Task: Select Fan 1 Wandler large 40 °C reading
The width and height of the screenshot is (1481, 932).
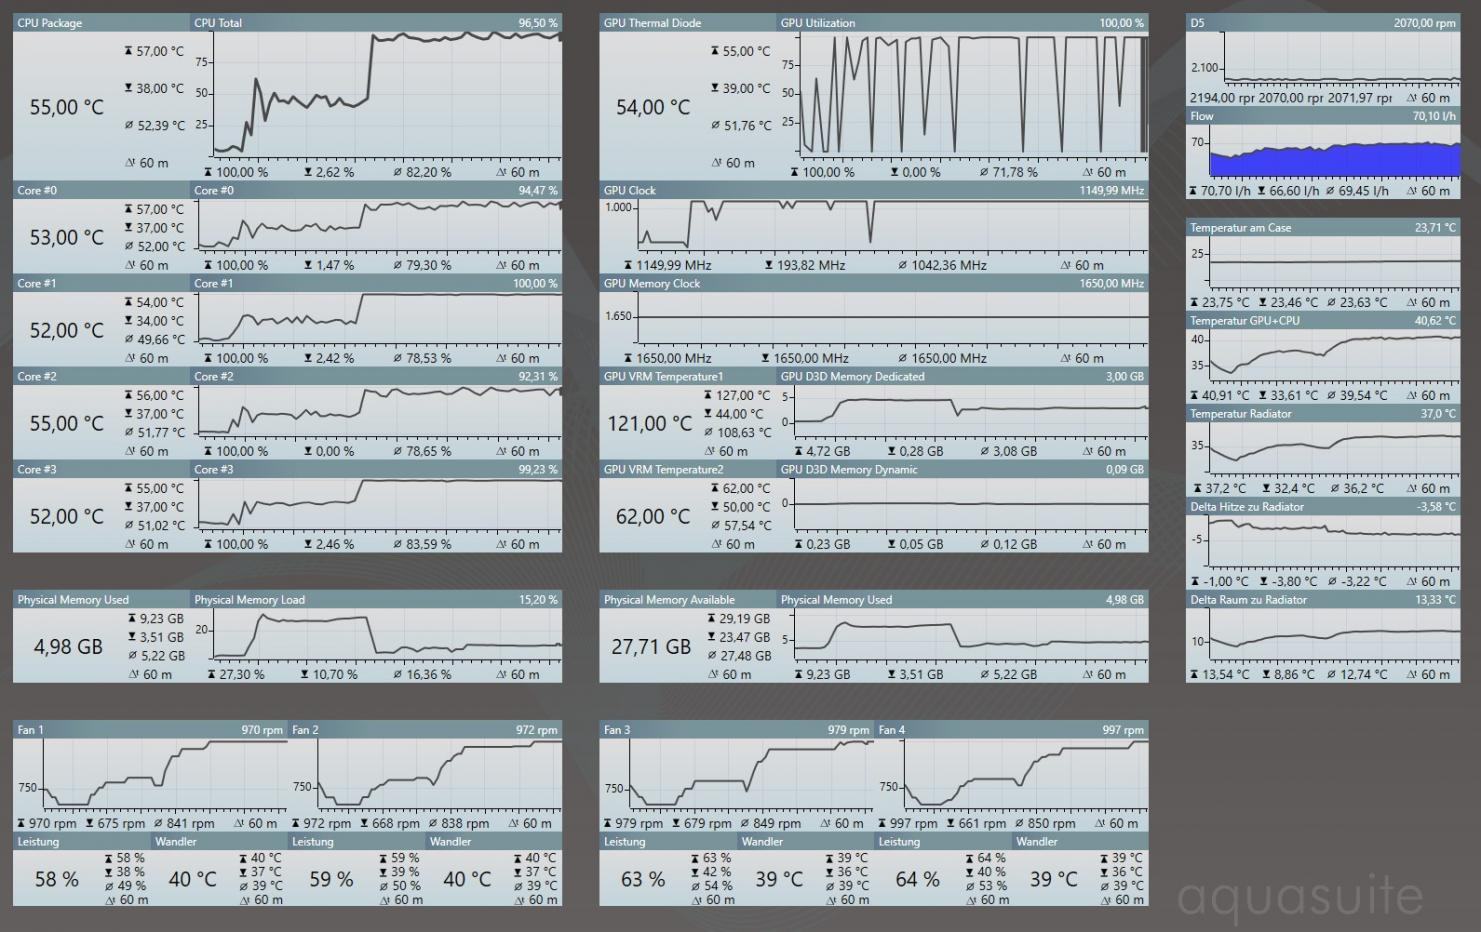Action: [192, 879]
